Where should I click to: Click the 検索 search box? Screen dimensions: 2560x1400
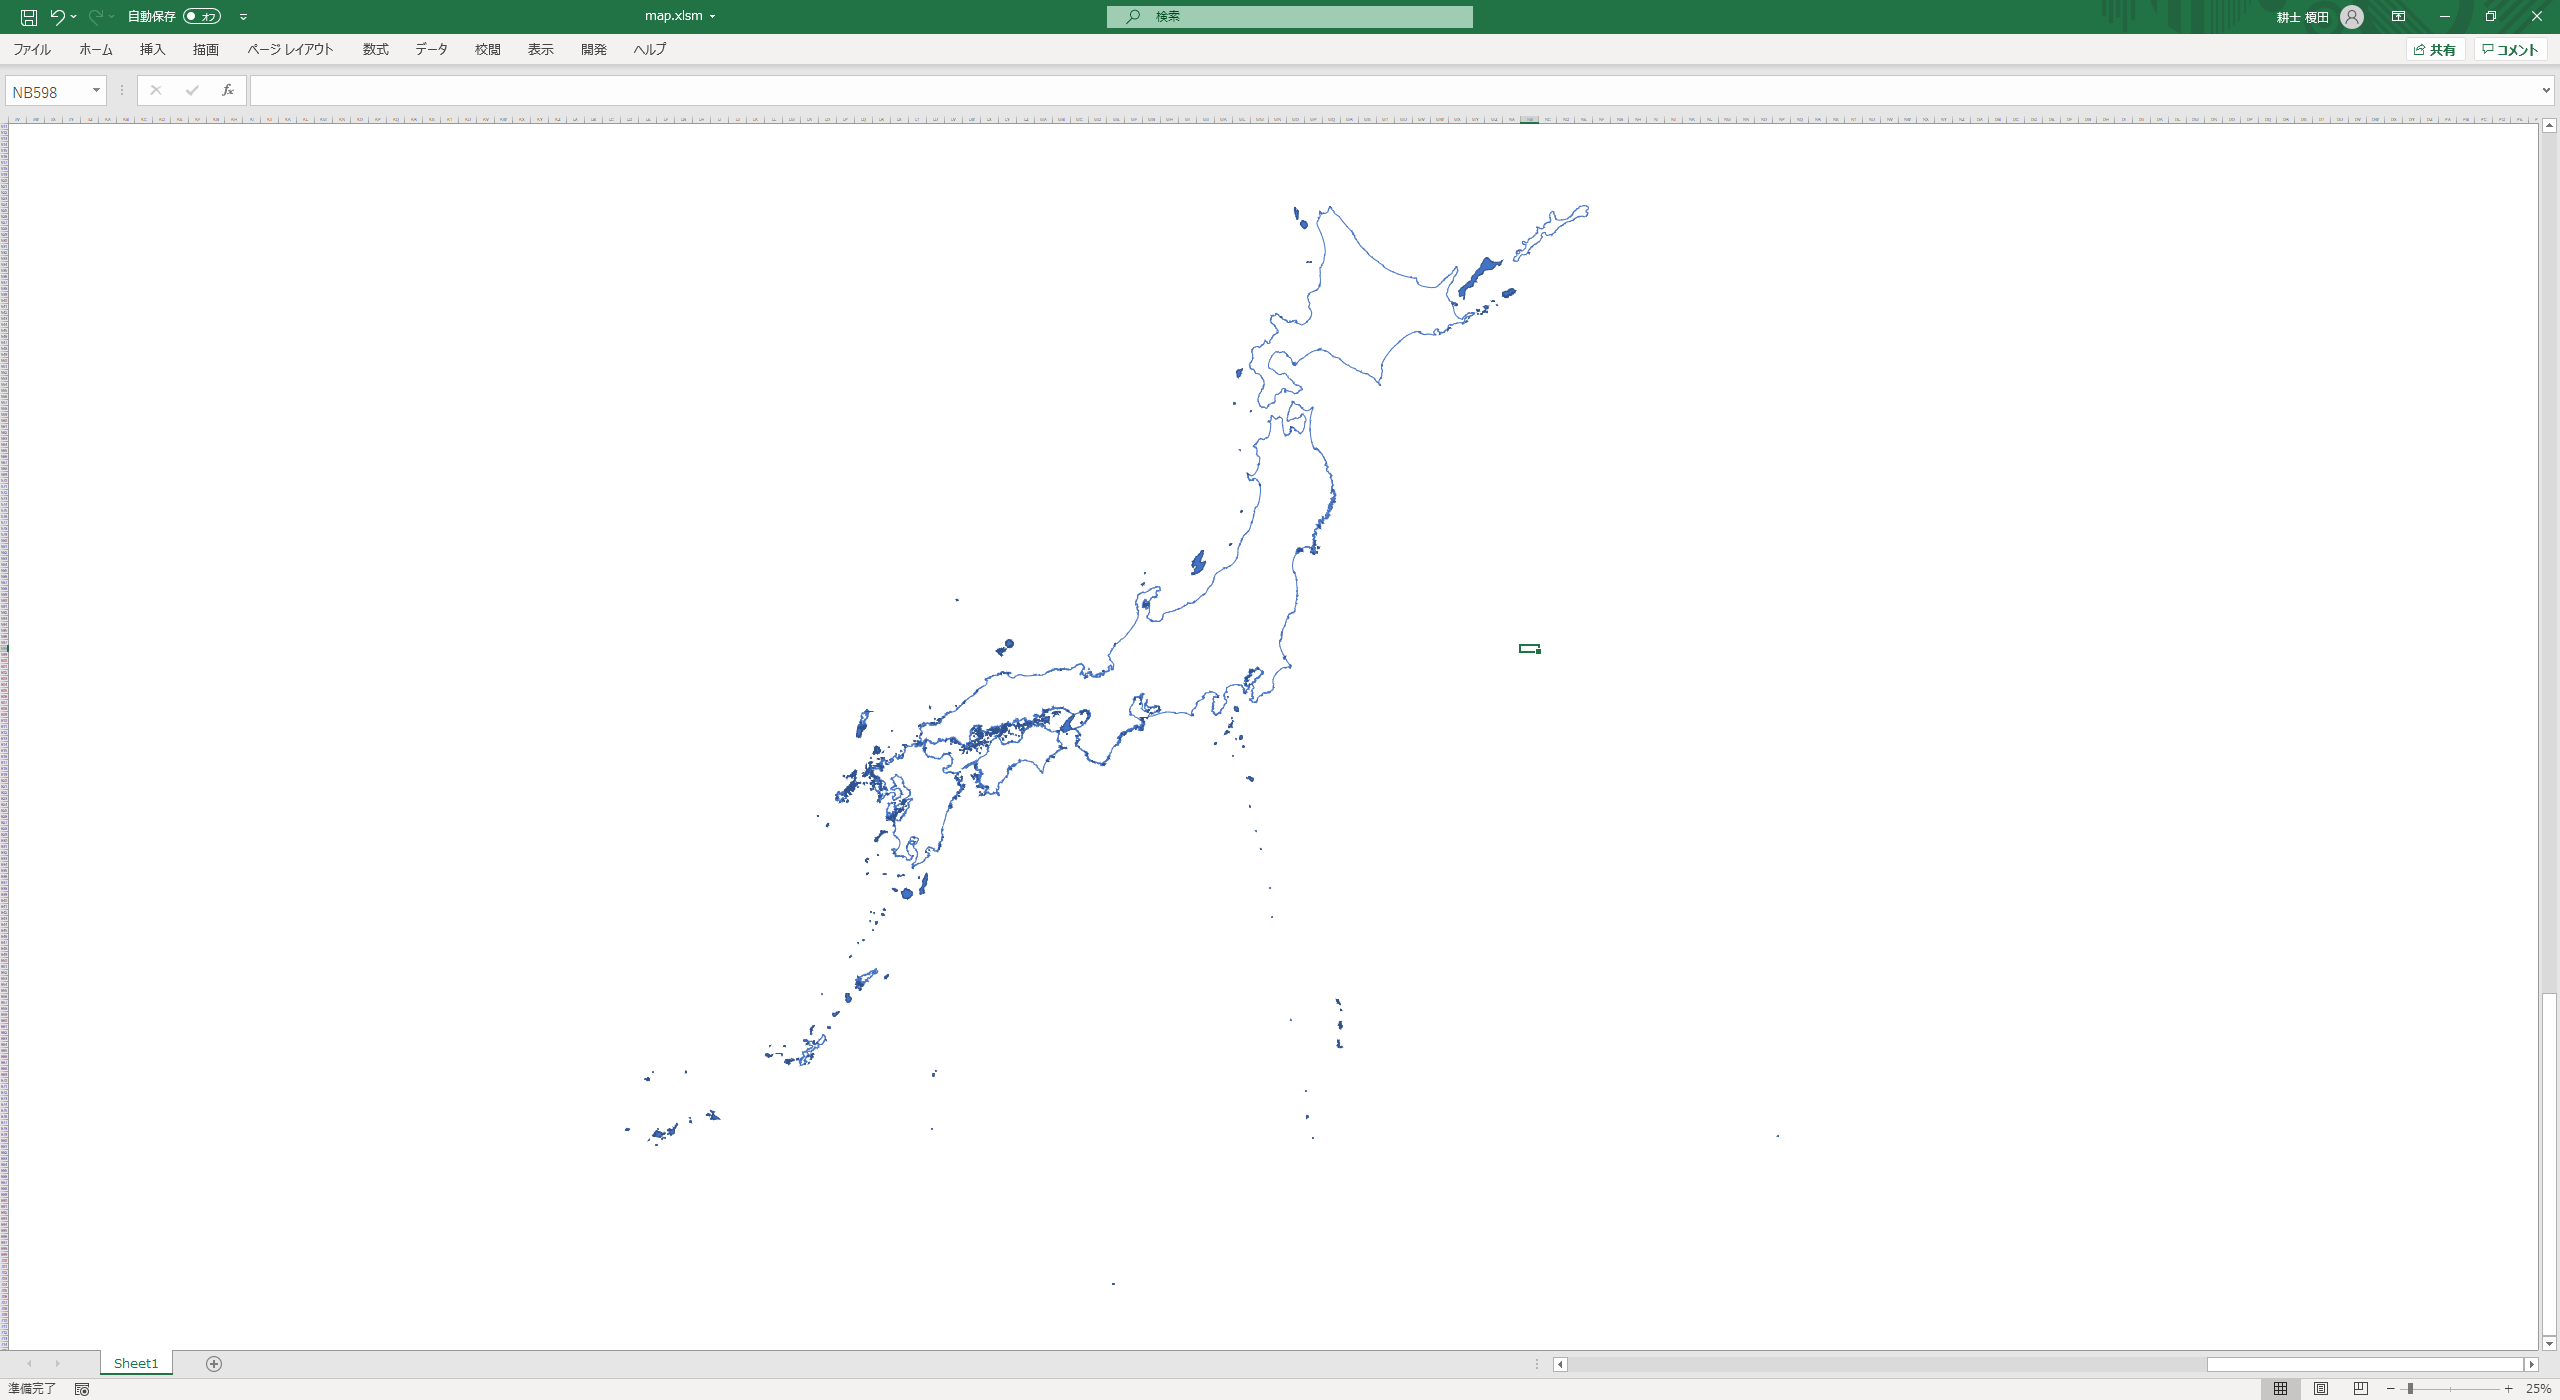click(1289, 17)
